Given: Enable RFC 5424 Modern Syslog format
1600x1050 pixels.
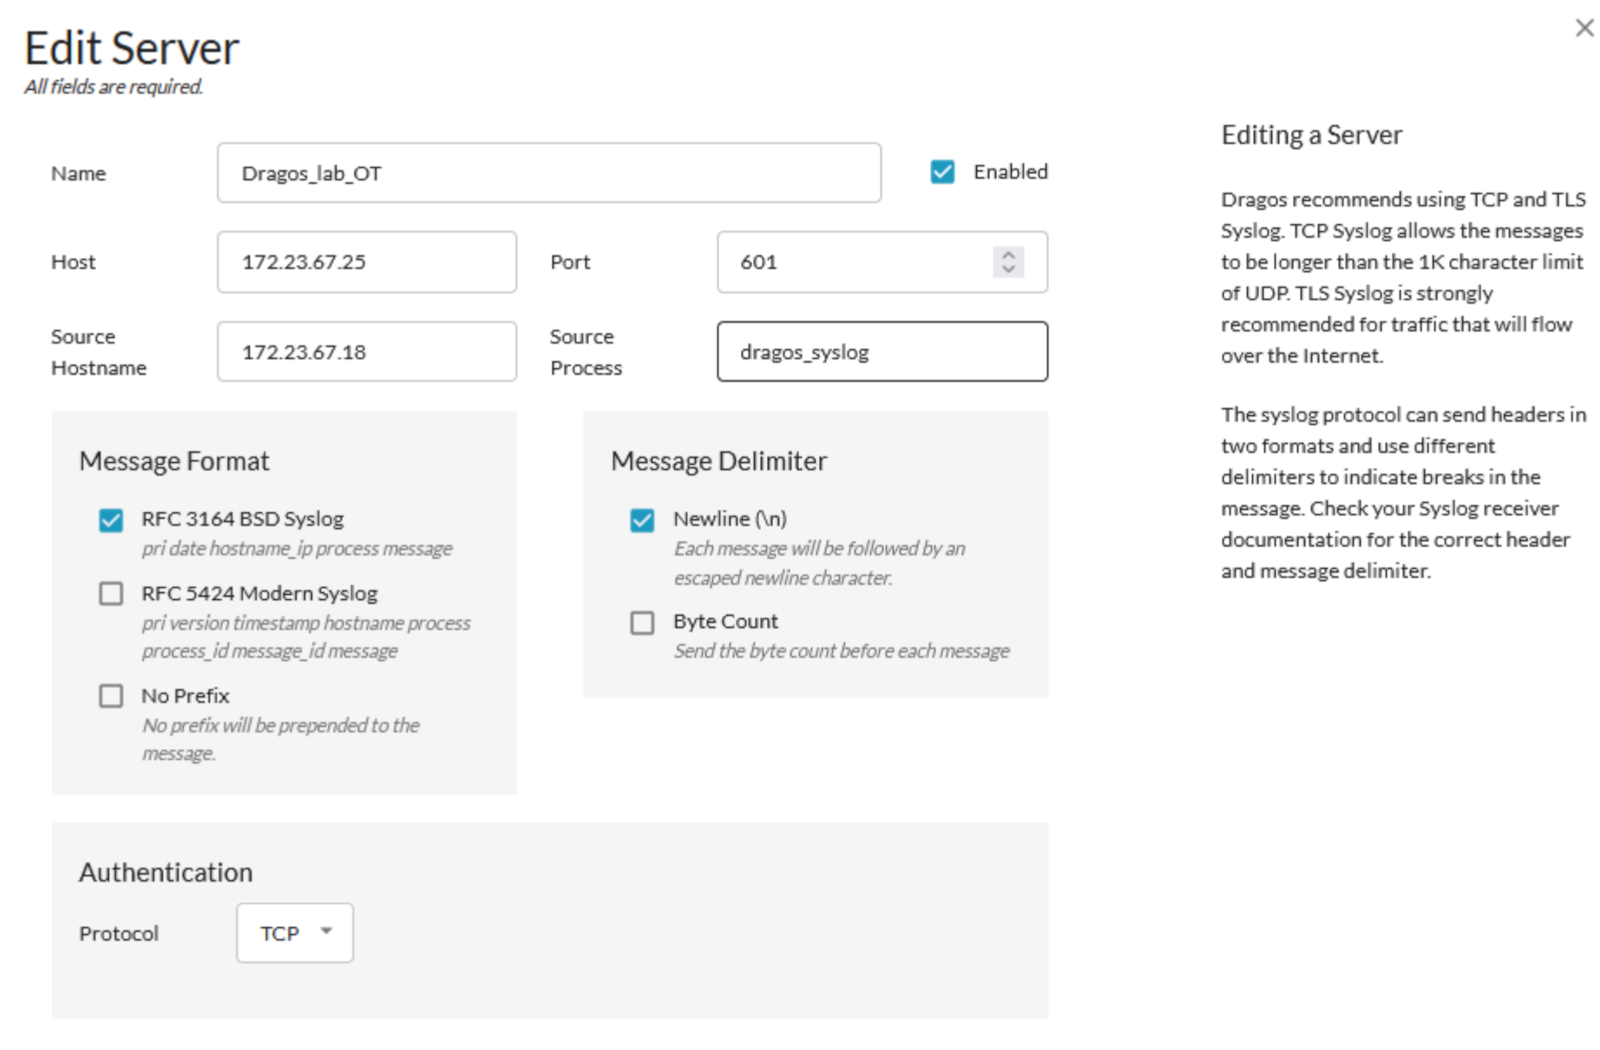Looking at the screenshot, I should [x=111, y=594].
